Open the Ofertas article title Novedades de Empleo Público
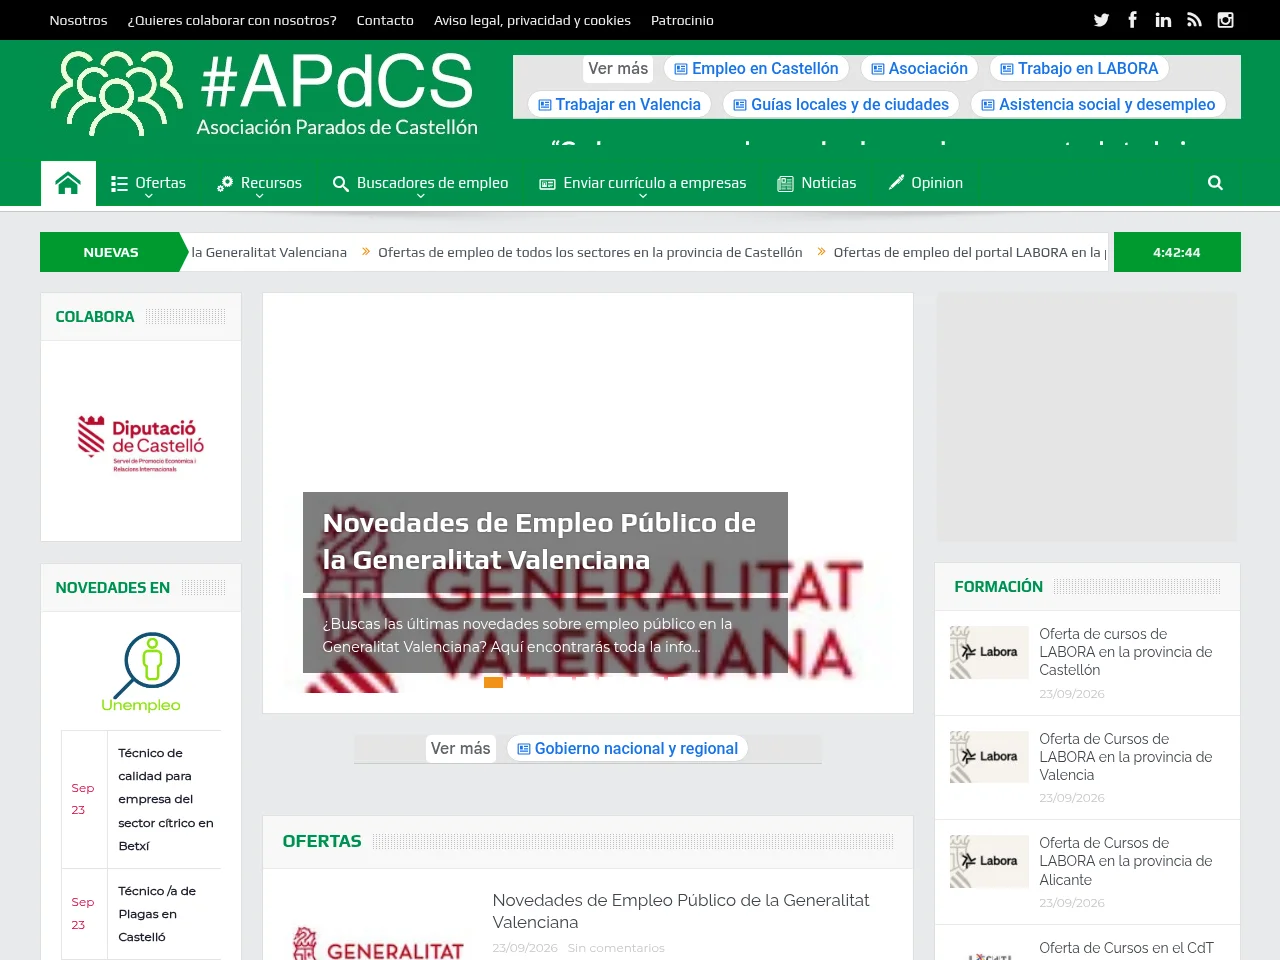Image resolution: width=1280 pixels, height=960 pixels. (681, 911)
